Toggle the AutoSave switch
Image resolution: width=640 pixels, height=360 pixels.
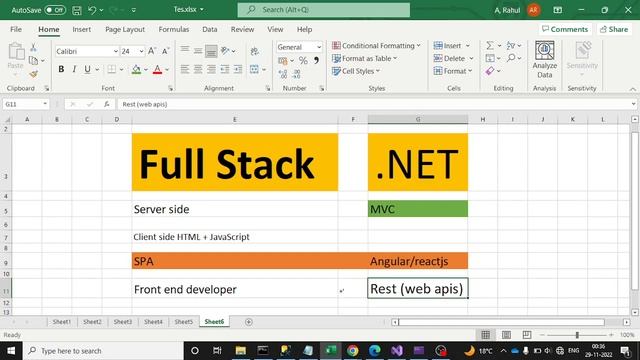55,10
